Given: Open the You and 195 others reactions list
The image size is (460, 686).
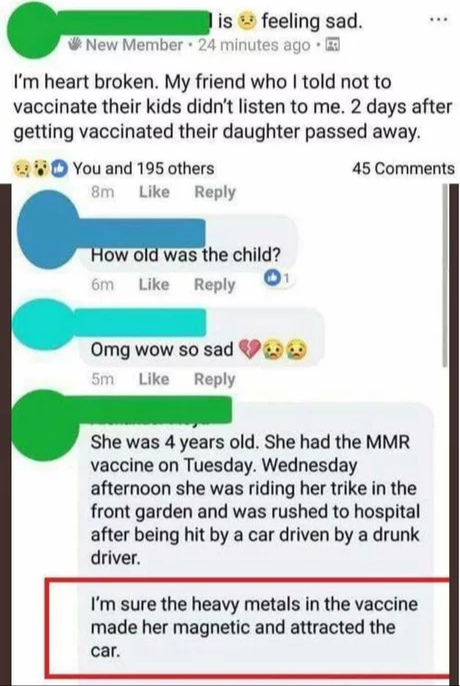Looking at the screenshot, I should 143,168.
